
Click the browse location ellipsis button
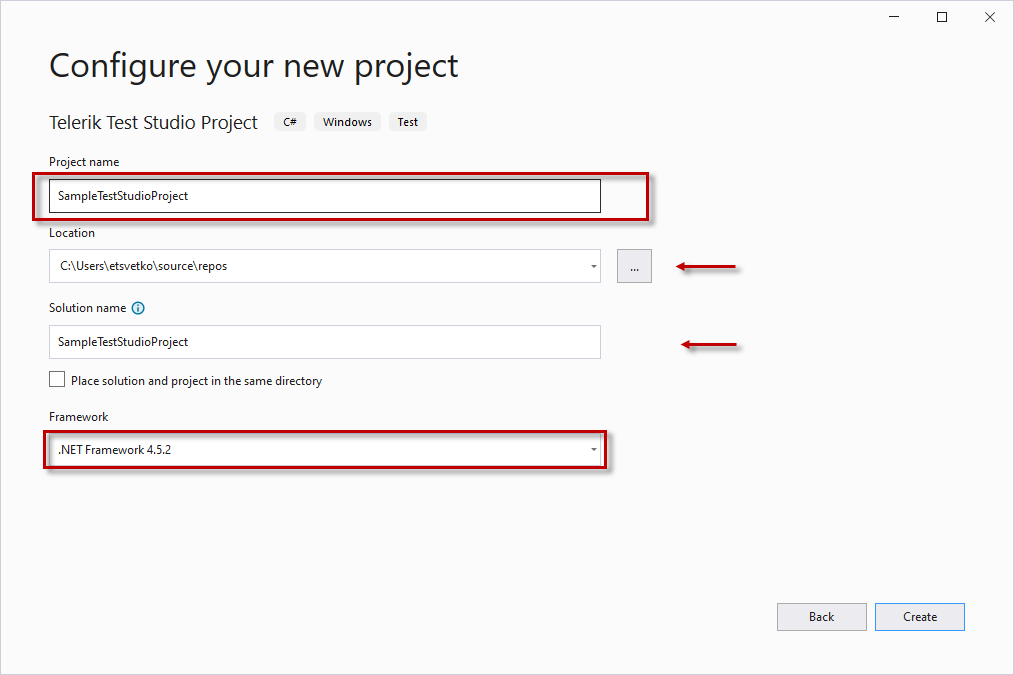pos(634,266)
